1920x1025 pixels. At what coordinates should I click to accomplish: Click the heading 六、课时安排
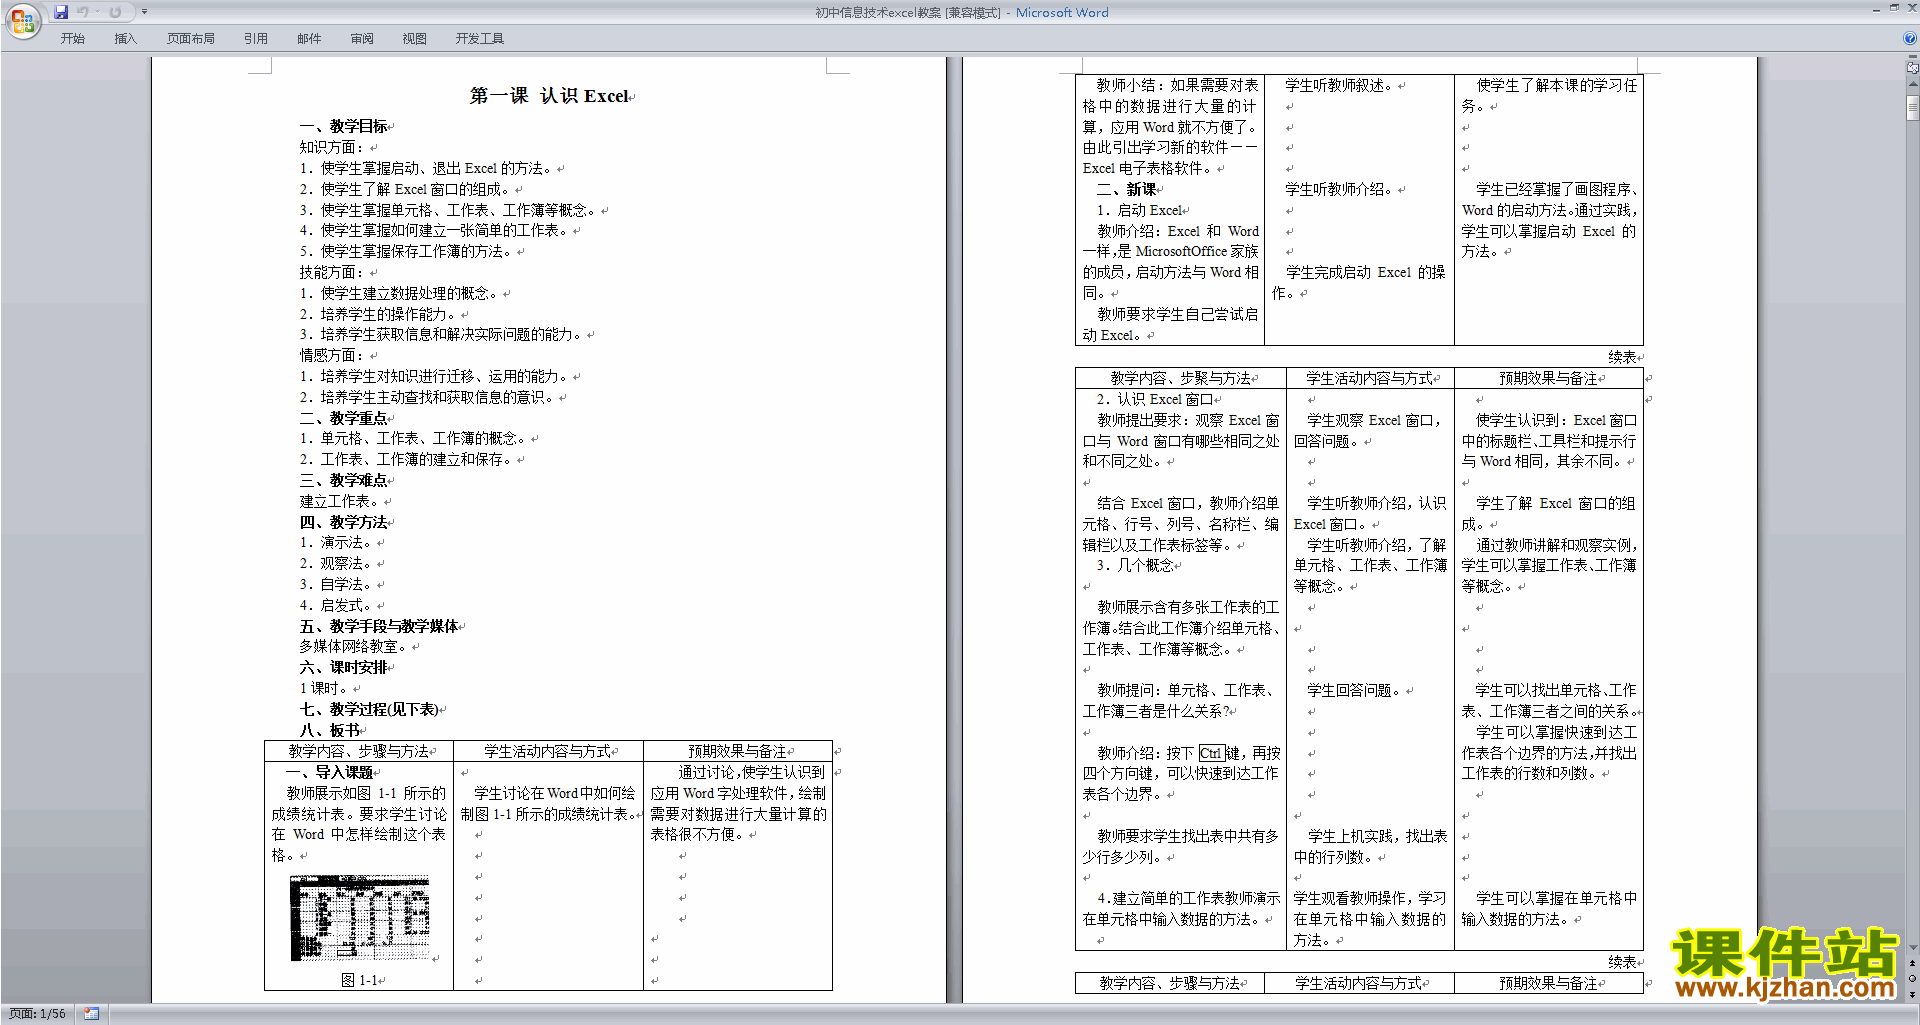coord(343,667)
